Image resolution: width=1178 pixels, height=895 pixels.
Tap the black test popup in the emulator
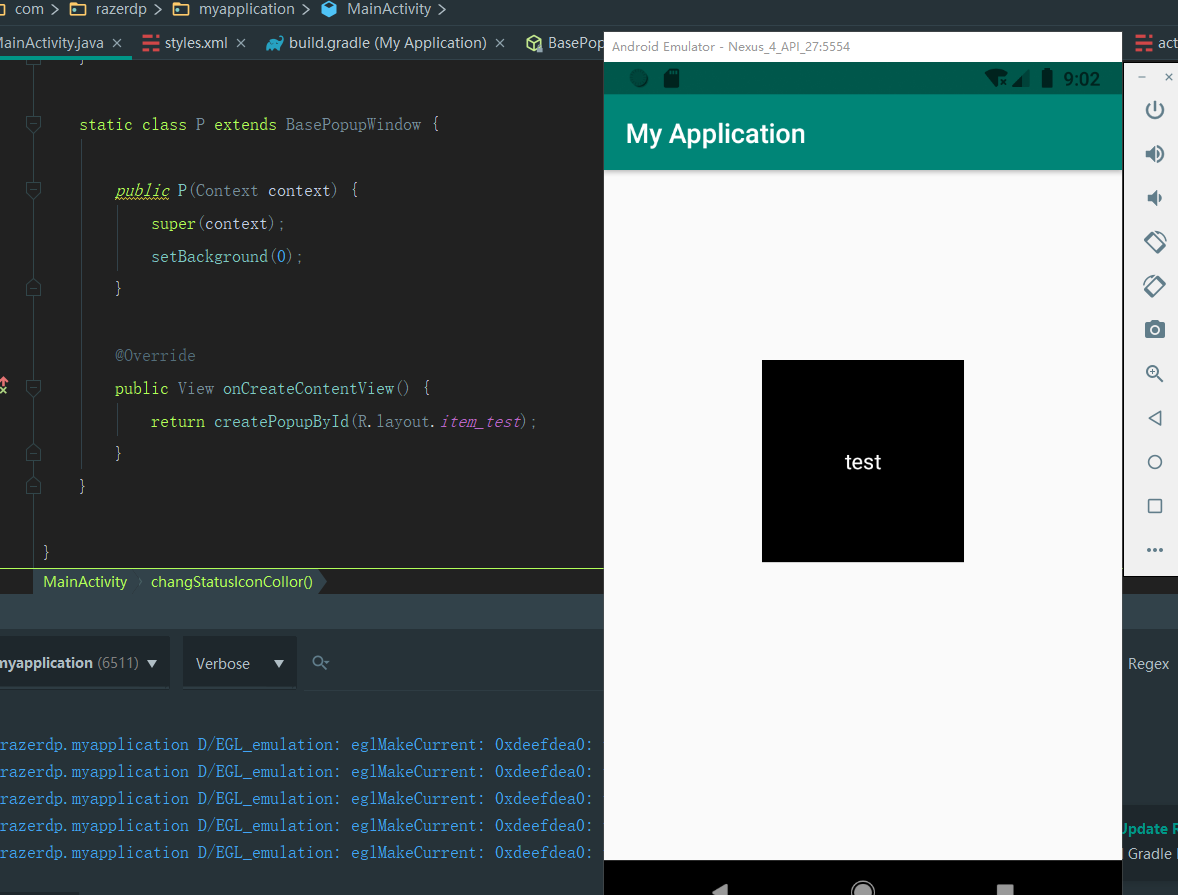pos(862,461)
